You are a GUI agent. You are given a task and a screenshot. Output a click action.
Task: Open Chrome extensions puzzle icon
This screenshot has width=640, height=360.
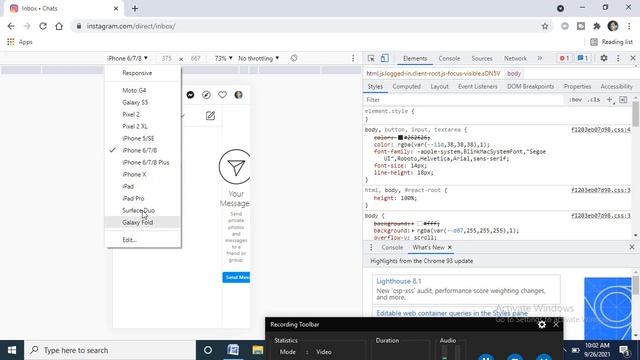pos(597,26)
